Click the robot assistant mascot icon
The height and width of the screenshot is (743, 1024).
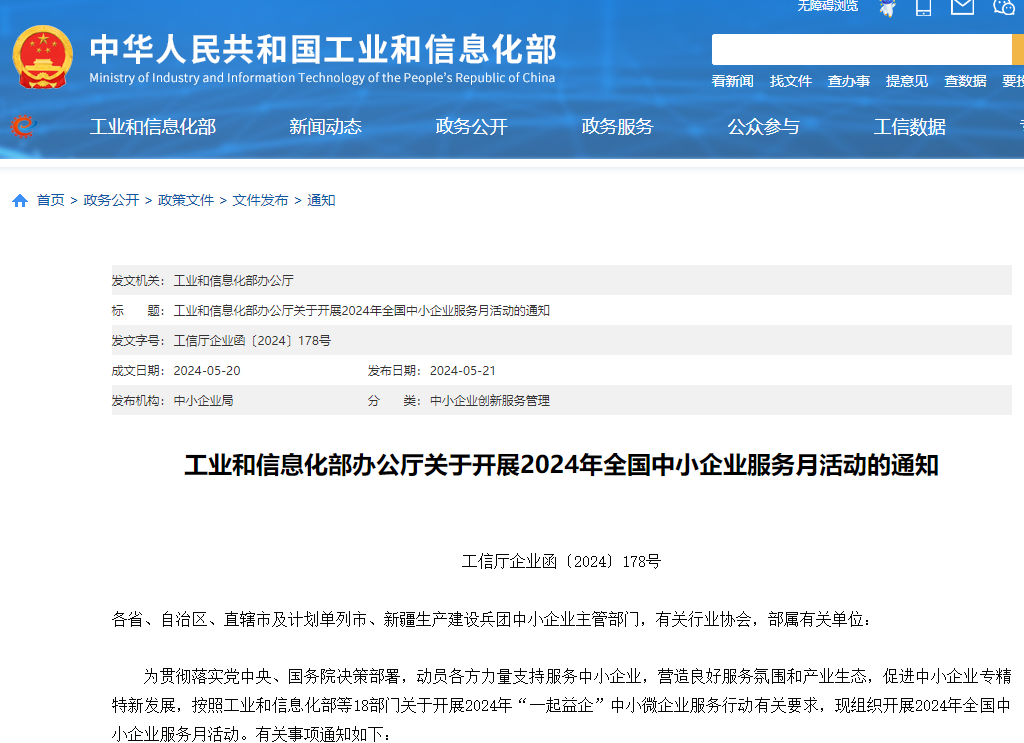point(888,8)
